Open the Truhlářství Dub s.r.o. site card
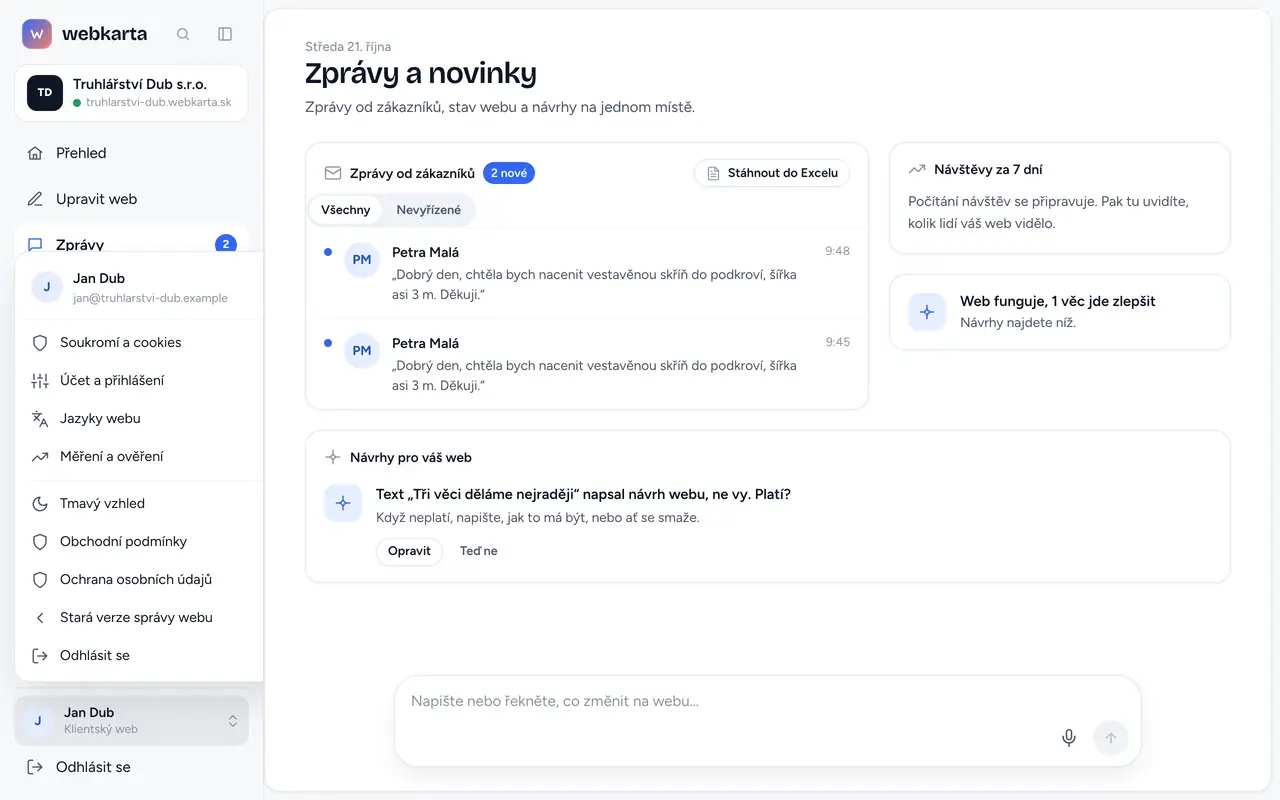This screenshot has width=1280, height=800. point(131,93)
